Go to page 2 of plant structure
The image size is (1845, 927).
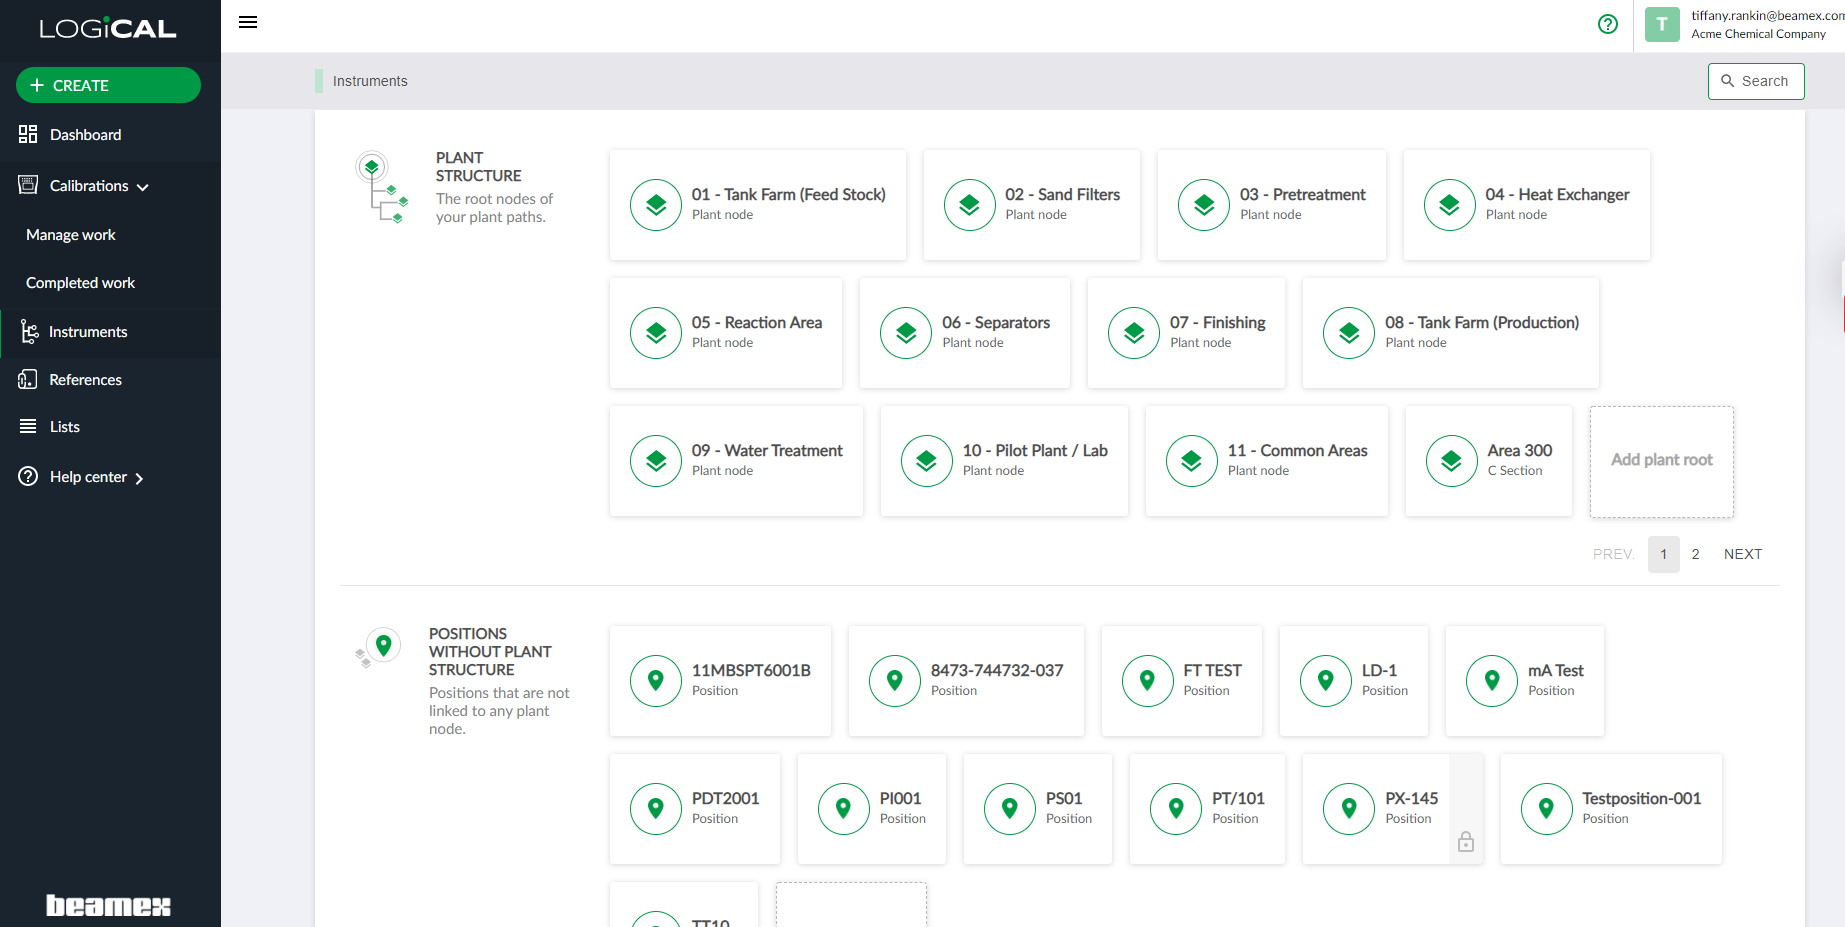[1695, 554]
